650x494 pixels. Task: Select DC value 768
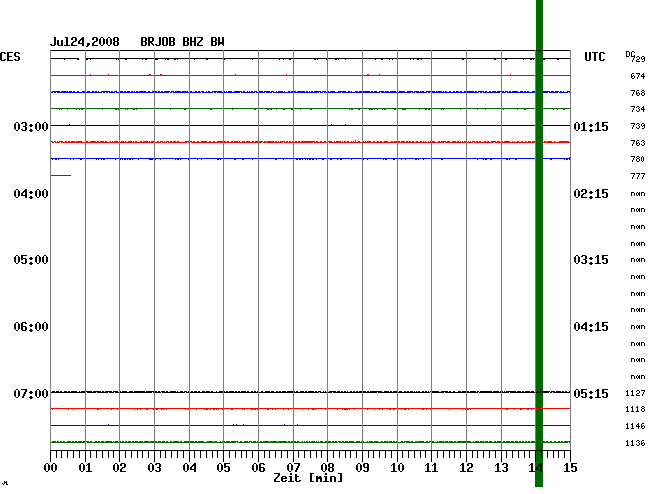point(638,93)
